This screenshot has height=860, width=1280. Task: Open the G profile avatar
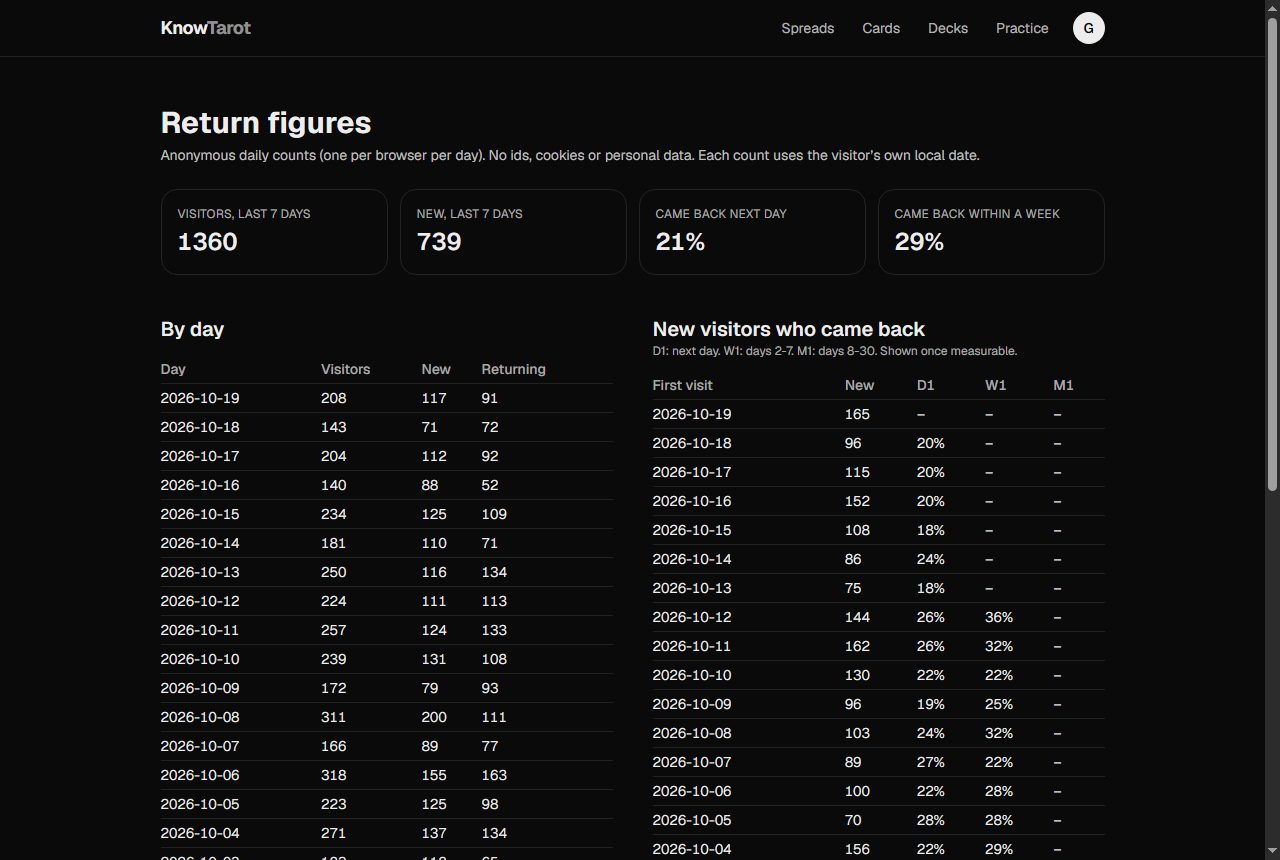coord(1088,28)
